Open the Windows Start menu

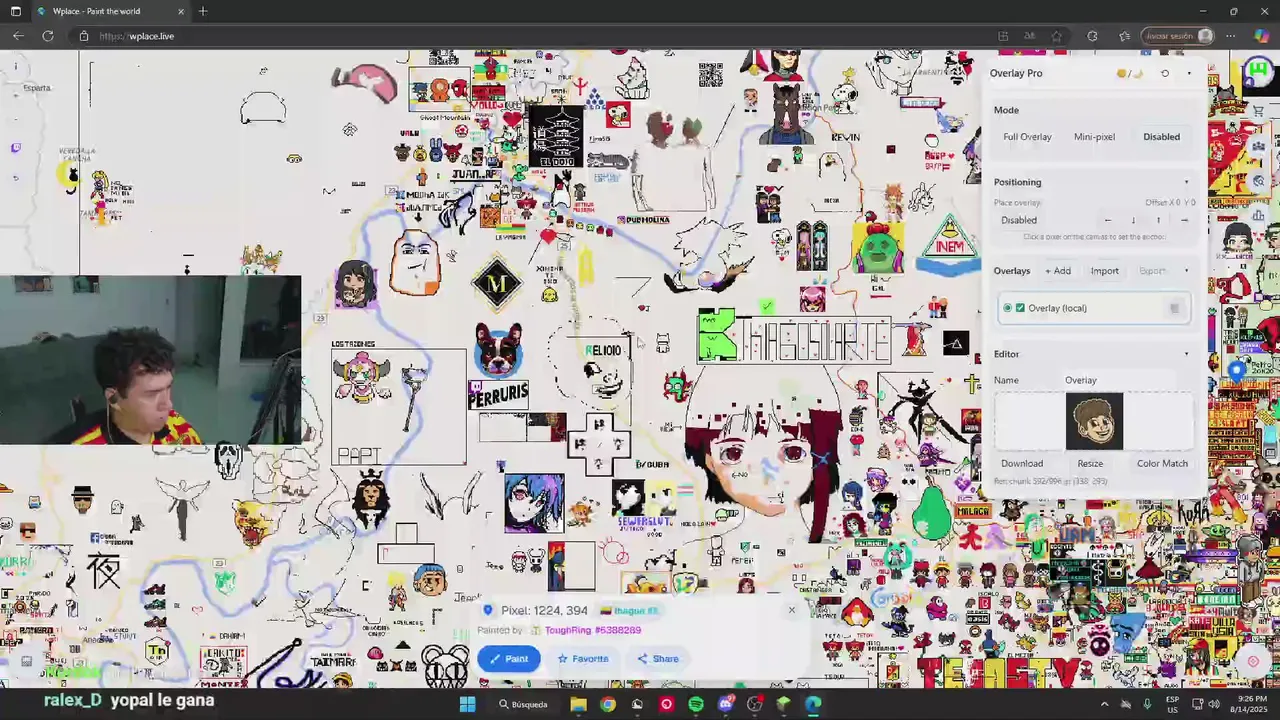(x=467, y=704)
